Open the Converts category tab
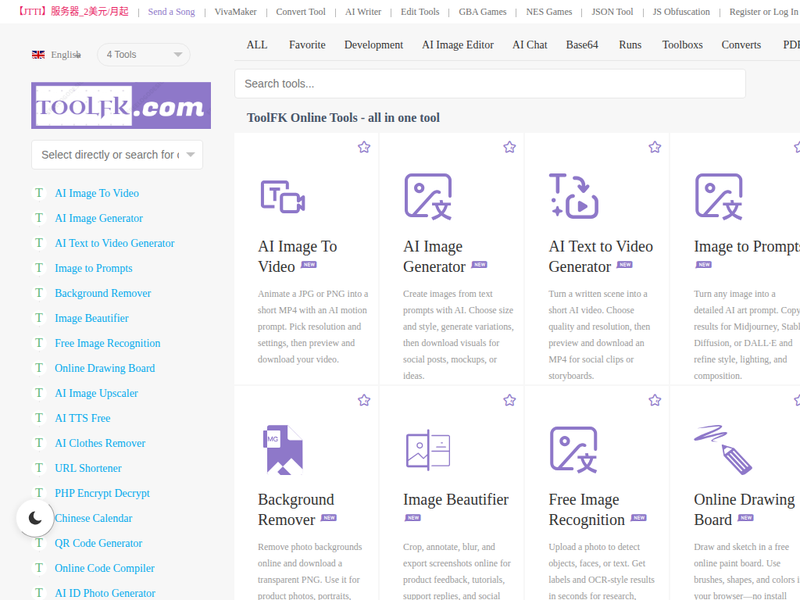 coord(741,45)
